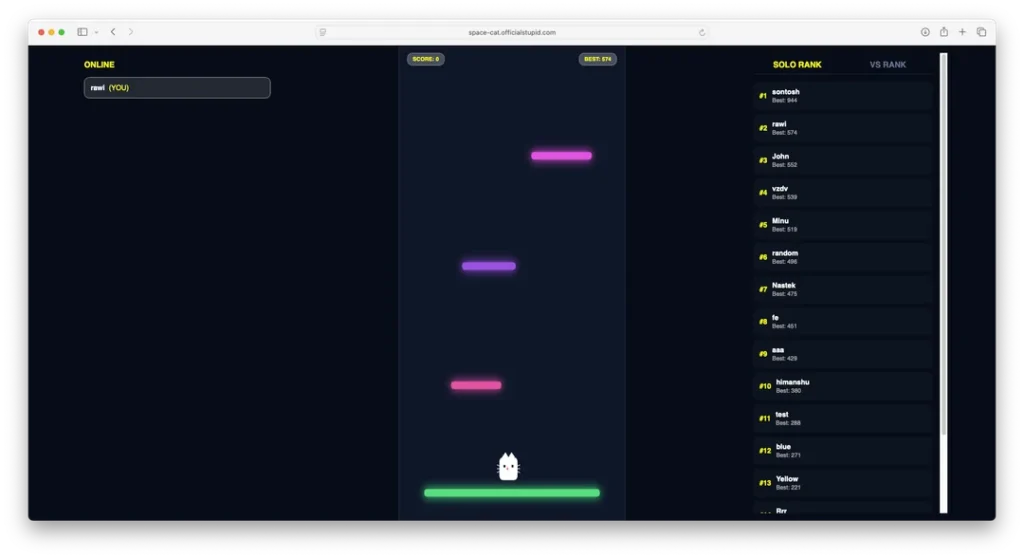Click the BEST: 574 badge
1024x558 pixels.
pos(597,59)
